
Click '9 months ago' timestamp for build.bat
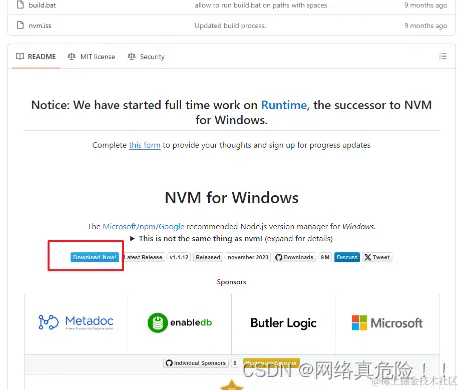(x=426, y=5)
